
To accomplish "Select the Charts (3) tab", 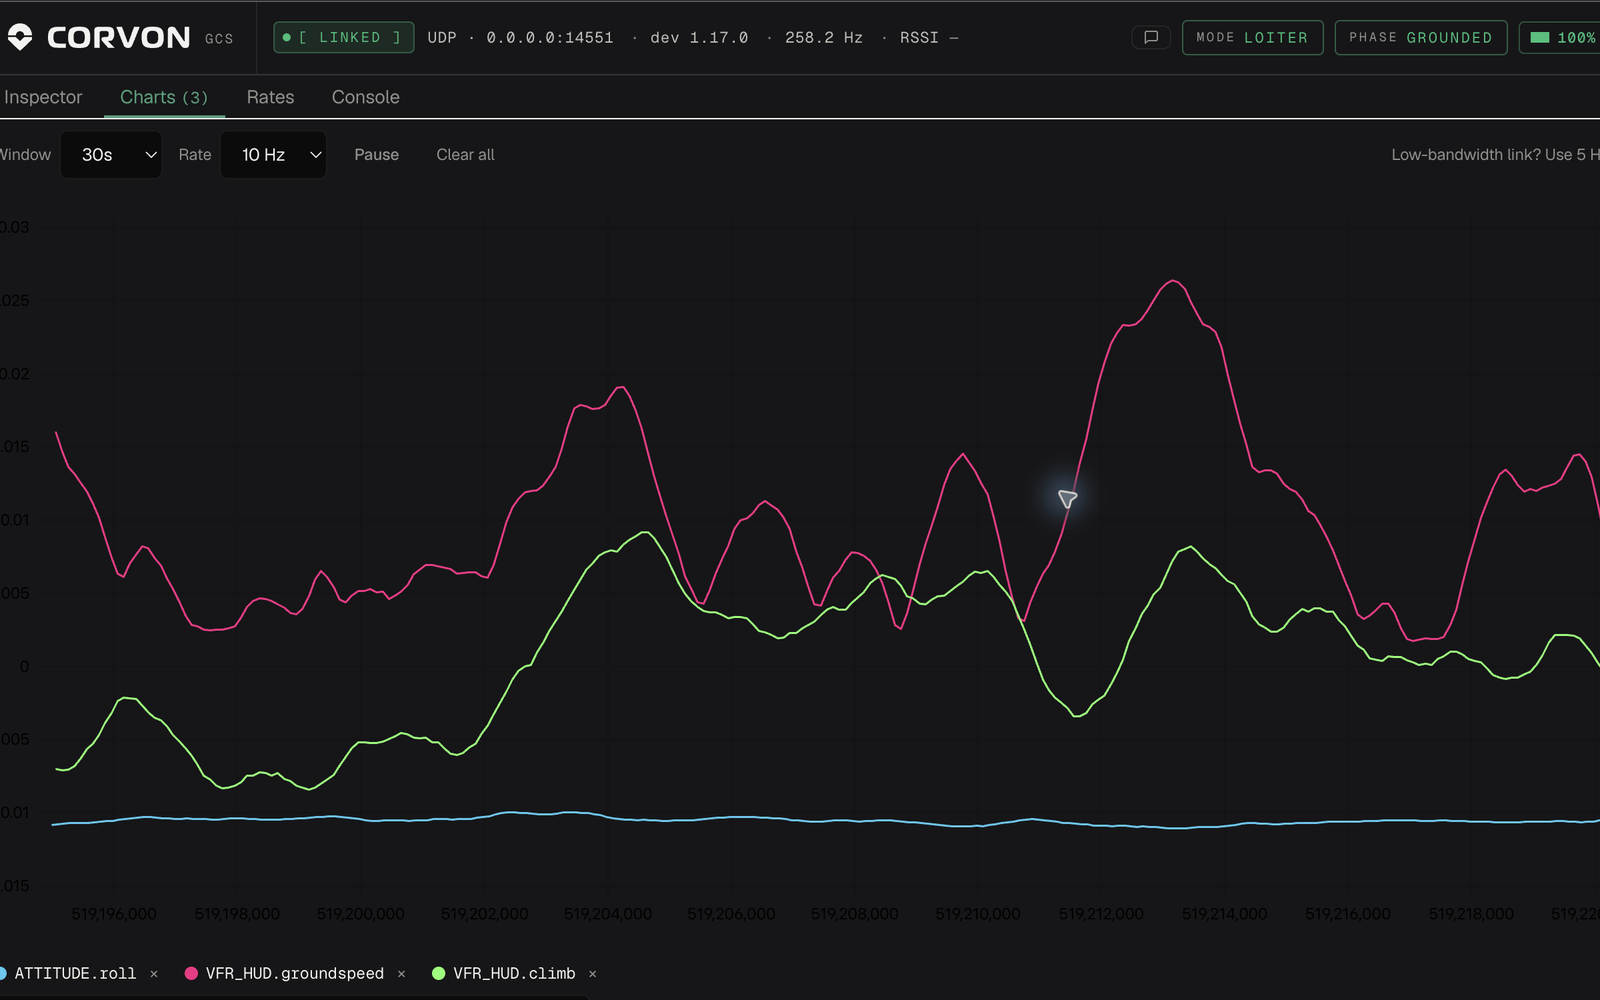I will pos(164,97).
